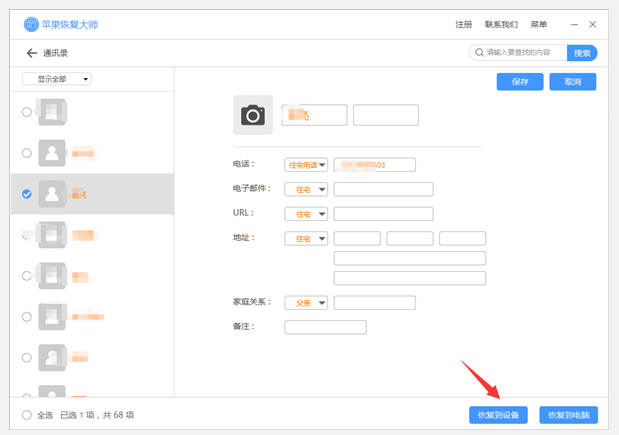The width and height of the screenshot is (619, 435).
Task: Open the 住宅电话 phone type dropdown
Action: tap(306, 165)
